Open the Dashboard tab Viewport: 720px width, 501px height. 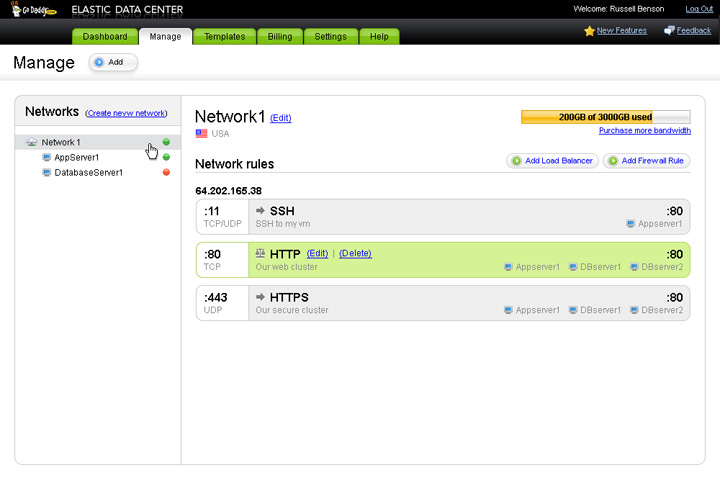click(x=105, y=37)
